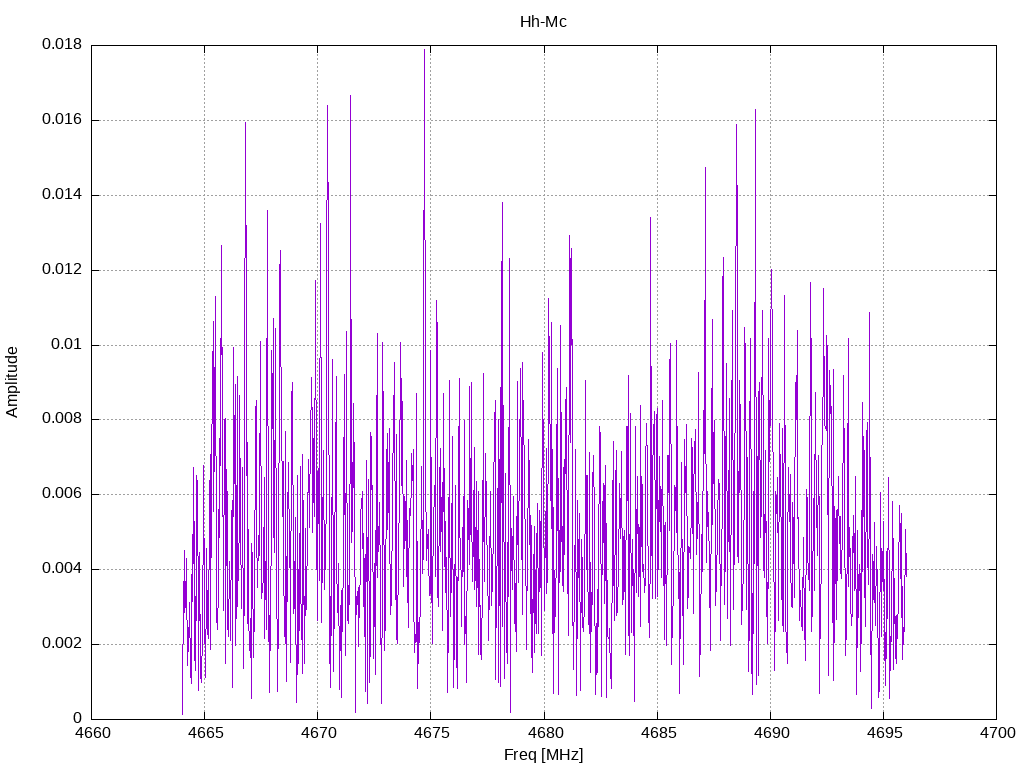Click the y-axis tick label 0.012
The image size is (1024, 768).
pos(62,270)
